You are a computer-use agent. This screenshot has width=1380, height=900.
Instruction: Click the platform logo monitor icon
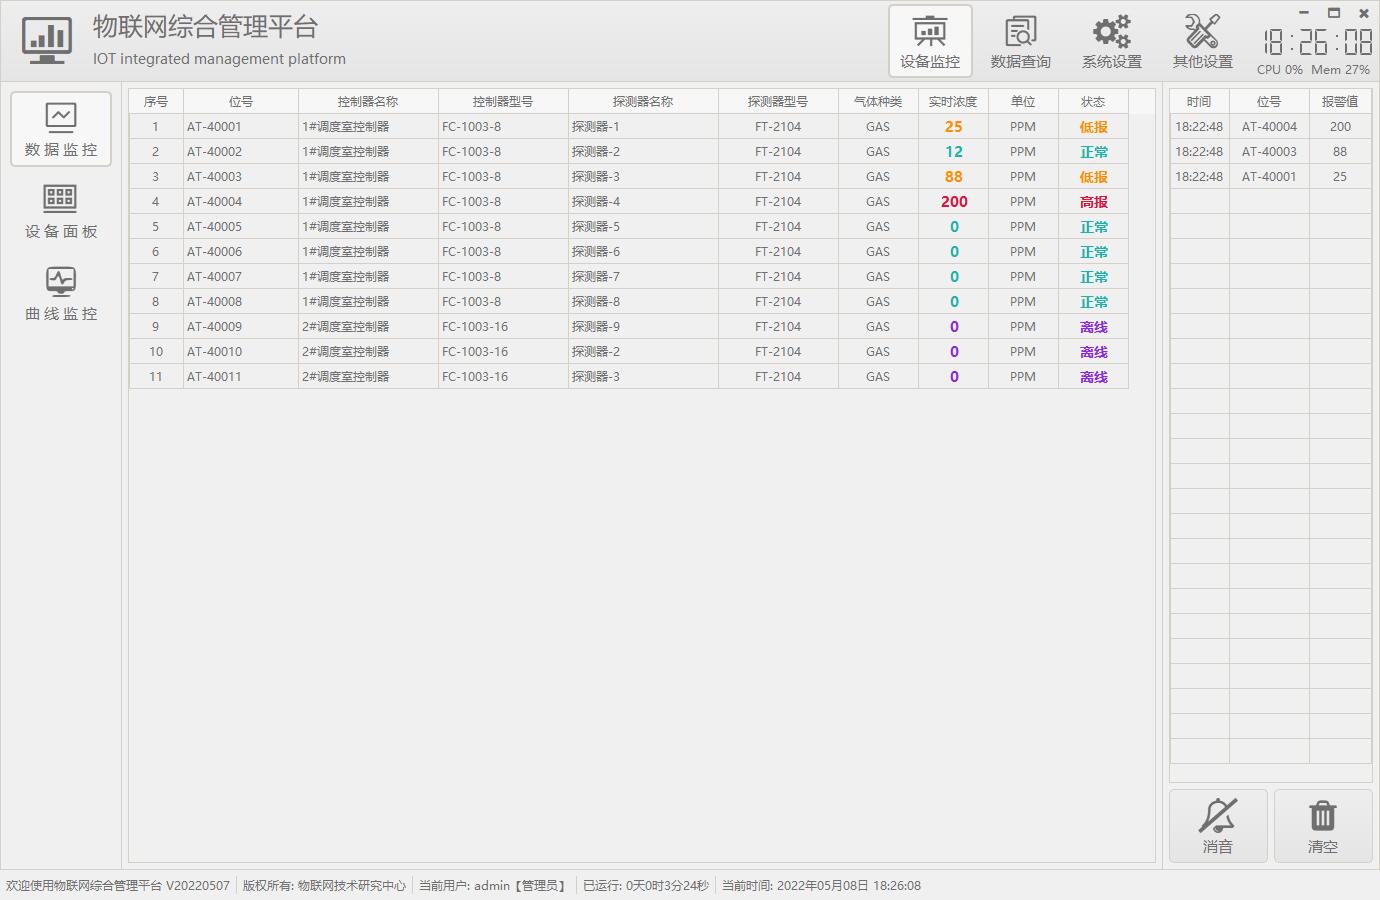(47, 41)
